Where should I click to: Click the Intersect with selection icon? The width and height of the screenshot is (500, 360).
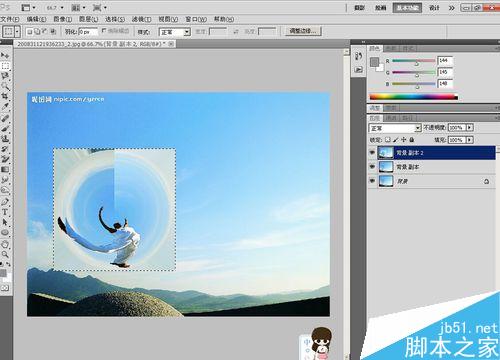point(53,32)
